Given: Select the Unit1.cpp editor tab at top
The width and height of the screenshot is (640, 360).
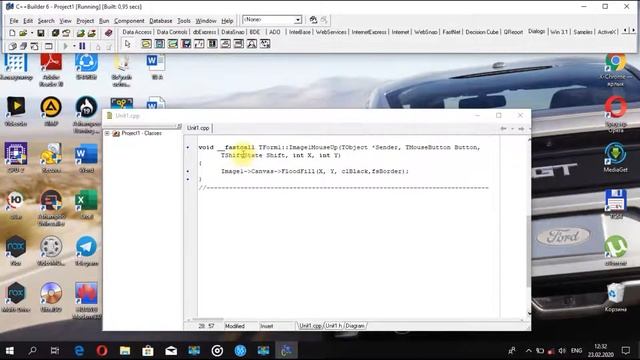Looking at the screenshot, I should coord(198,128).
